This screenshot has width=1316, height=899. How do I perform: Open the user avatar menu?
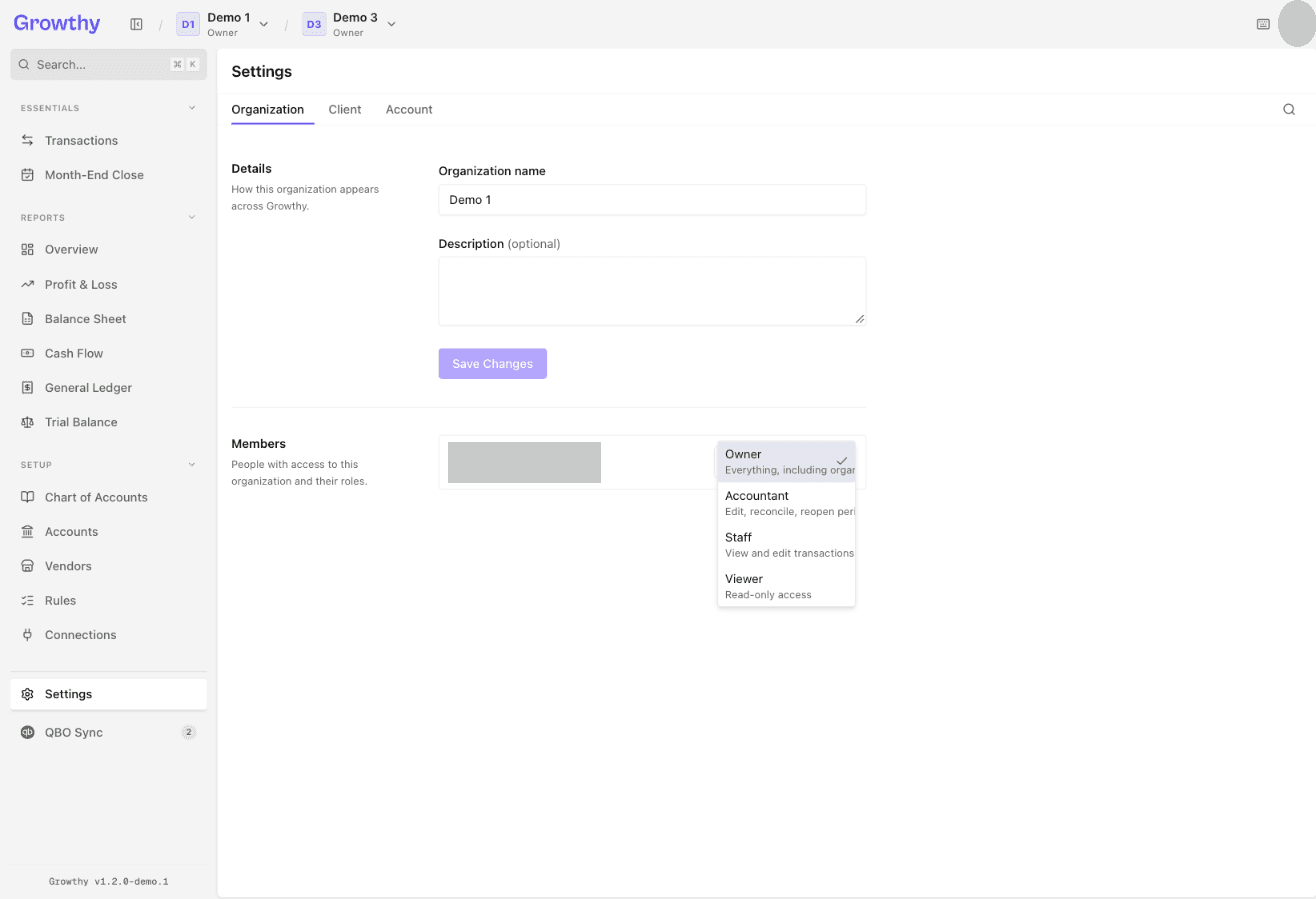tap(1297, 24)
